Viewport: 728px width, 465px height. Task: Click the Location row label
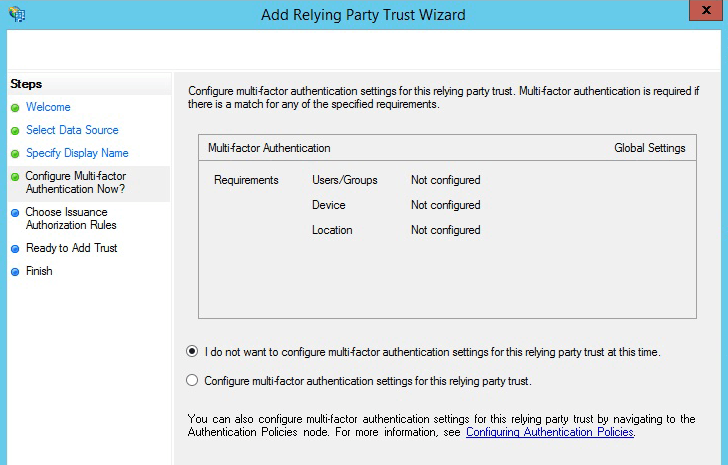tap(332, 230)
